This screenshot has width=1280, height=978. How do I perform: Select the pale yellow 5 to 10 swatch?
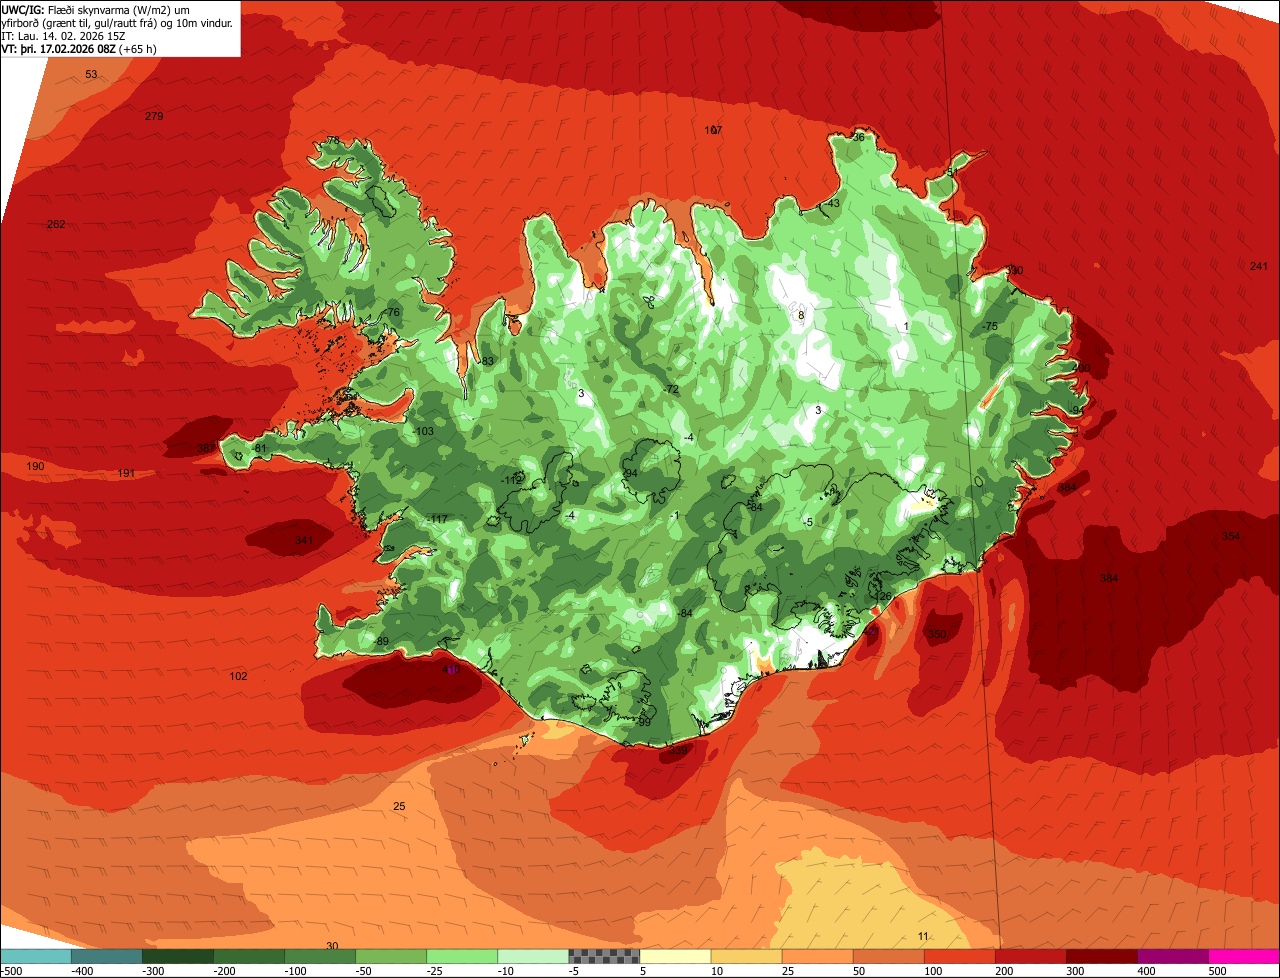(675, 956)
